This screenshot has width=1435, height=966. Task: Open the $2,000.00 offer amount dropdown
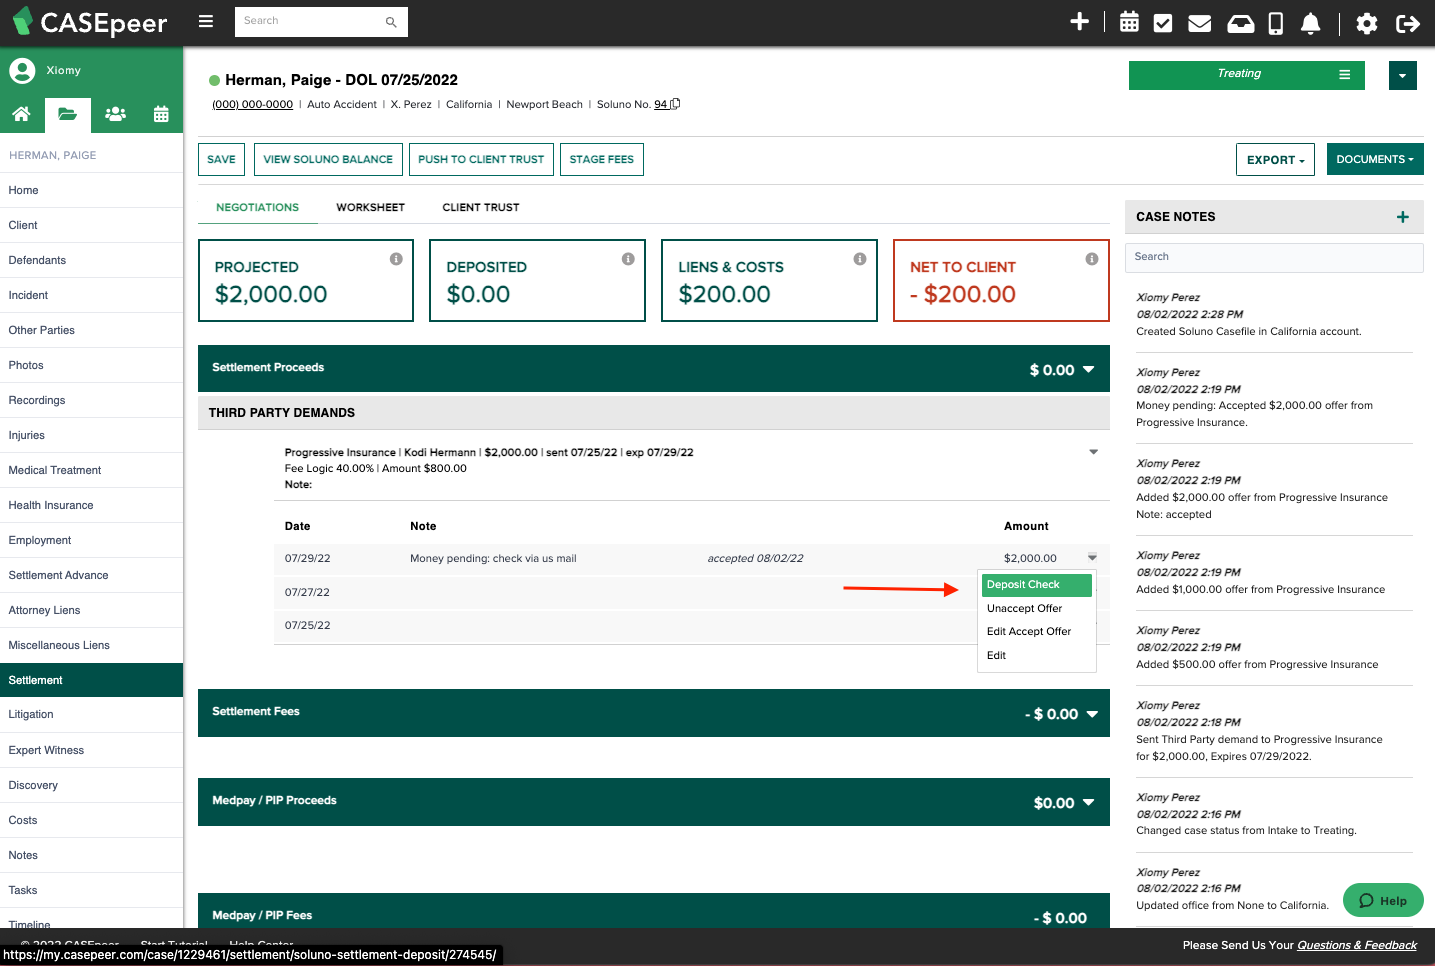[1092, 557]
